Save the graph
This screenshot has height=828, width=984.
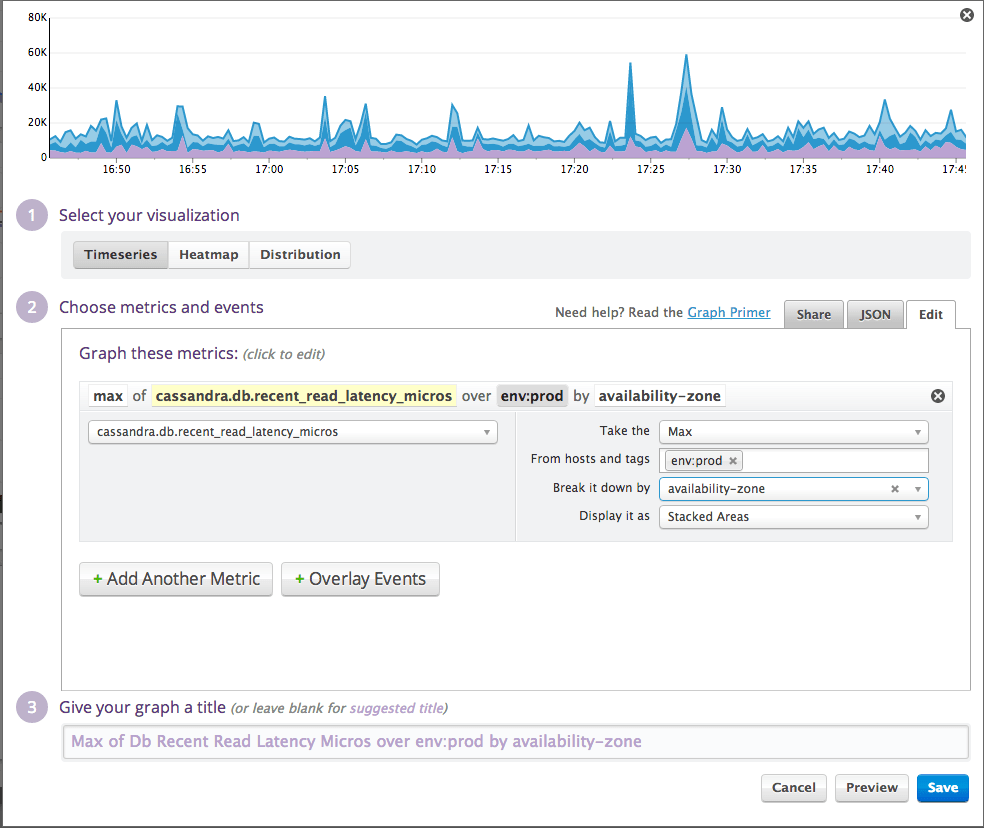942,788
